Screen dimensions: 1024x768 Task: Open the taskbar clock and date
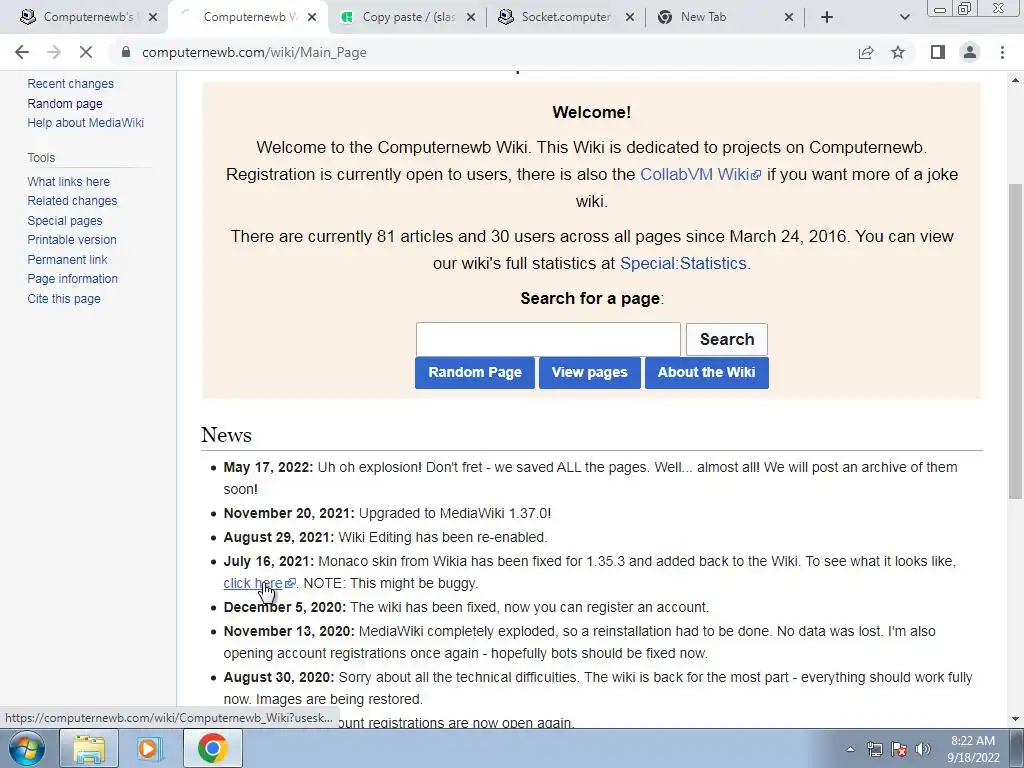point(973,749)
